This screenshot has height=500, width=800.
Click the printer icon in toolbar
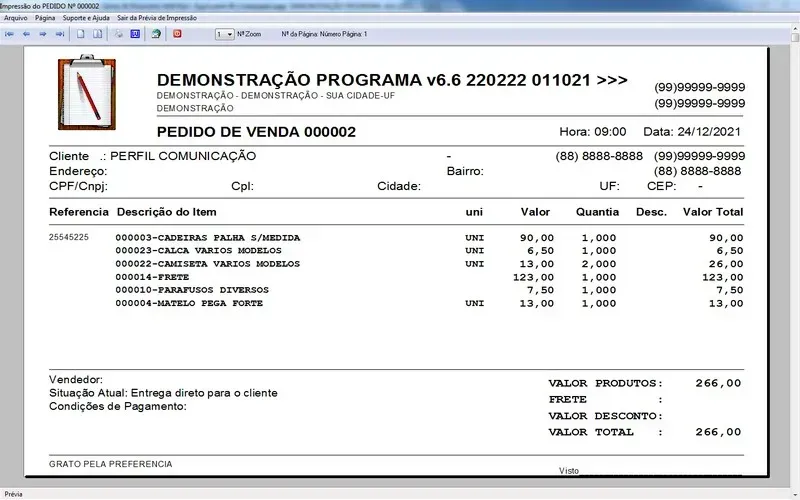[119, 34]
